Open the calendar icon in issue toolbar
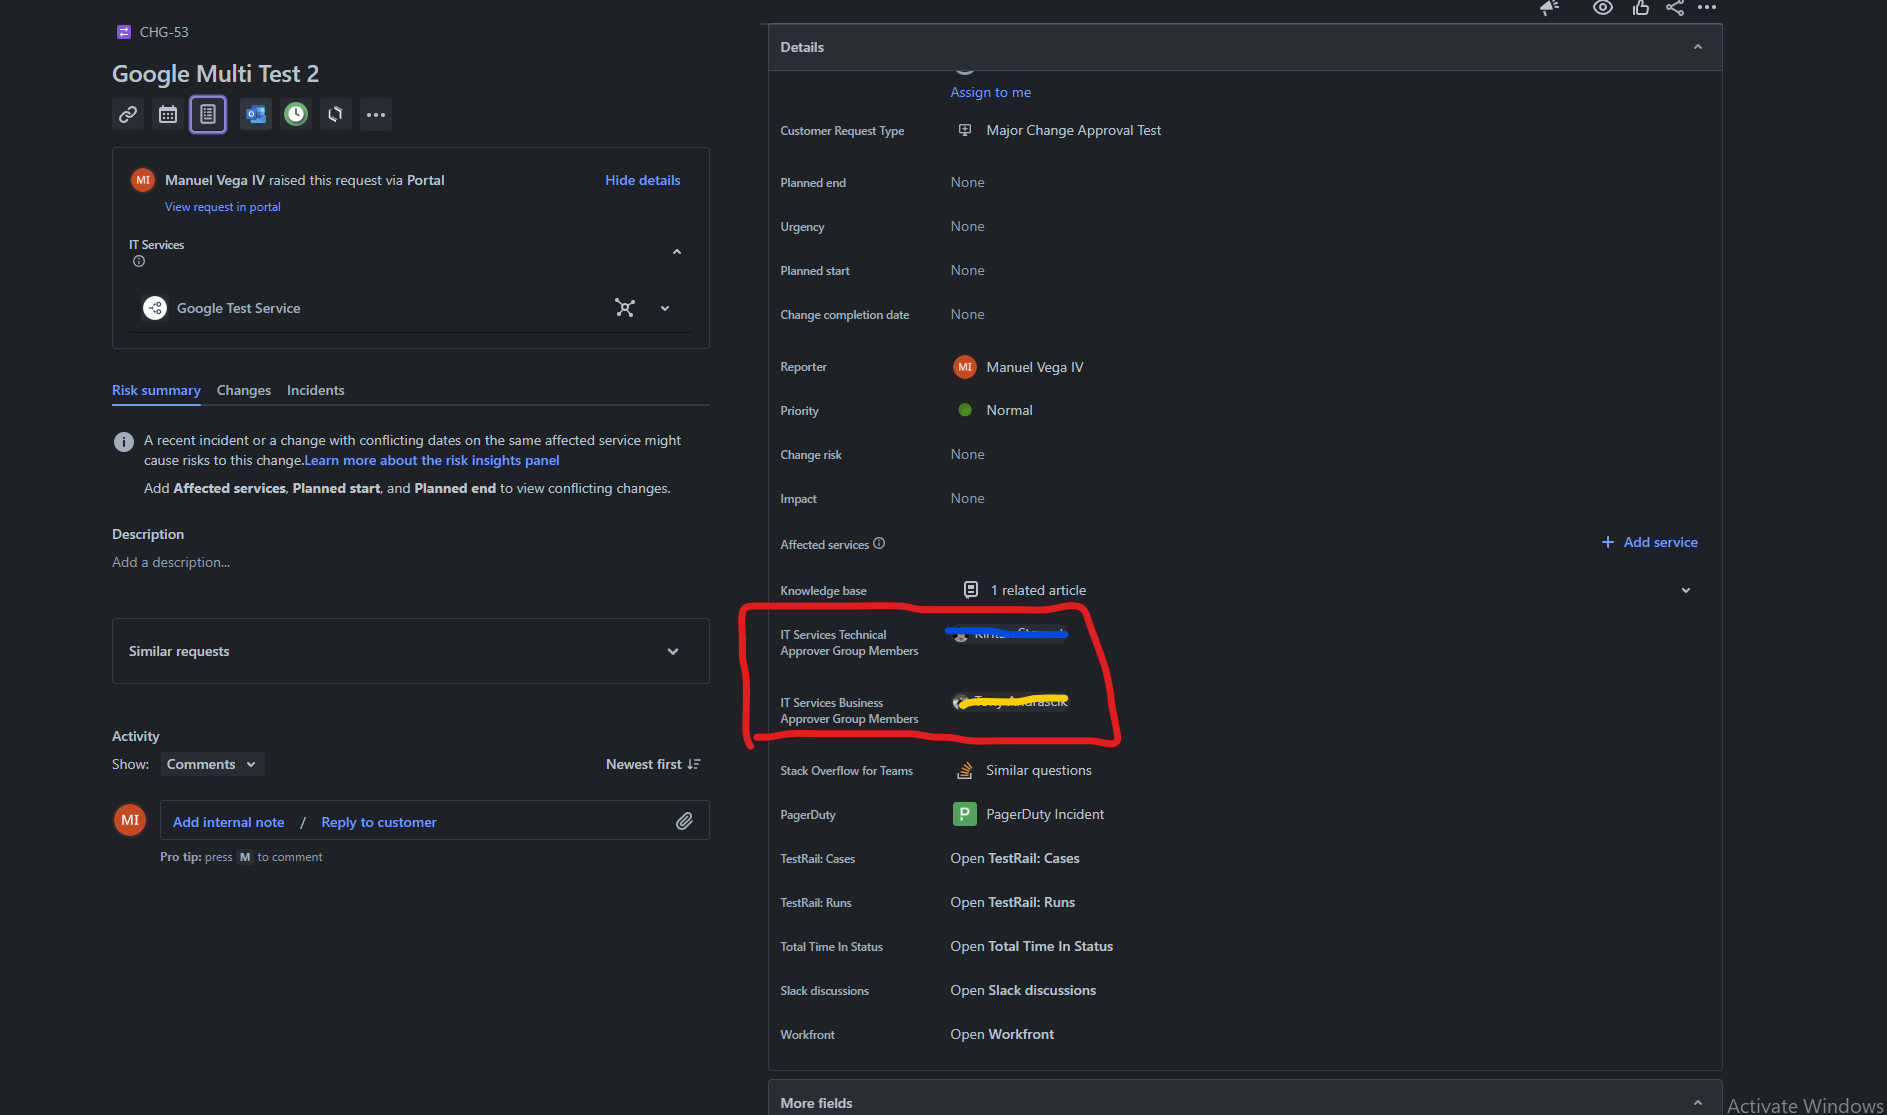 pos(168,115)
